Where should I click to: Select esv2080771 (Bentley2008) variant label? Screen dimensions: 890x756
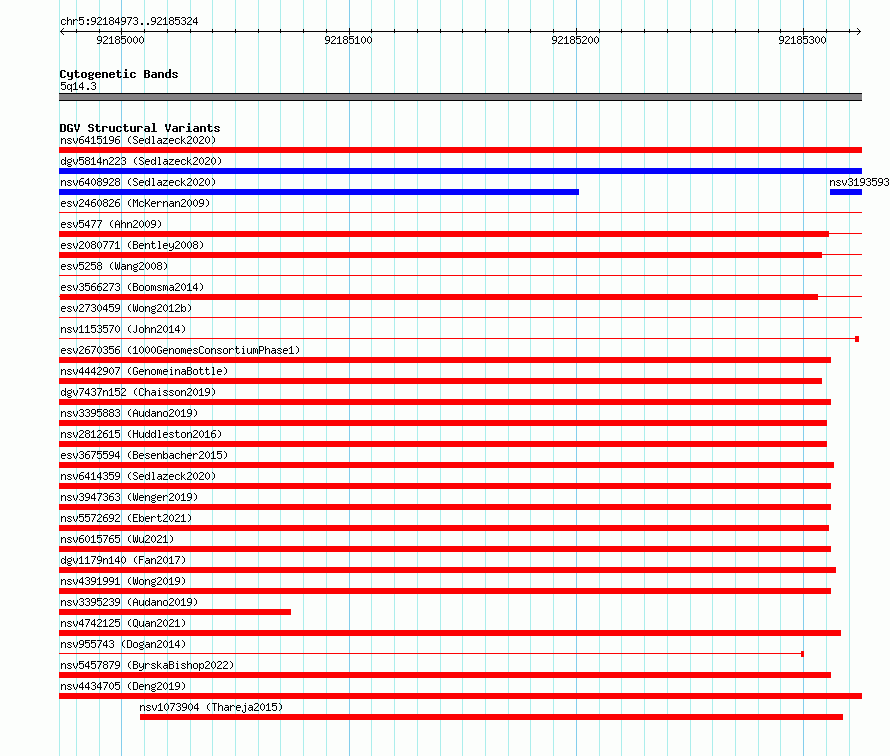(x=132, y=245)
